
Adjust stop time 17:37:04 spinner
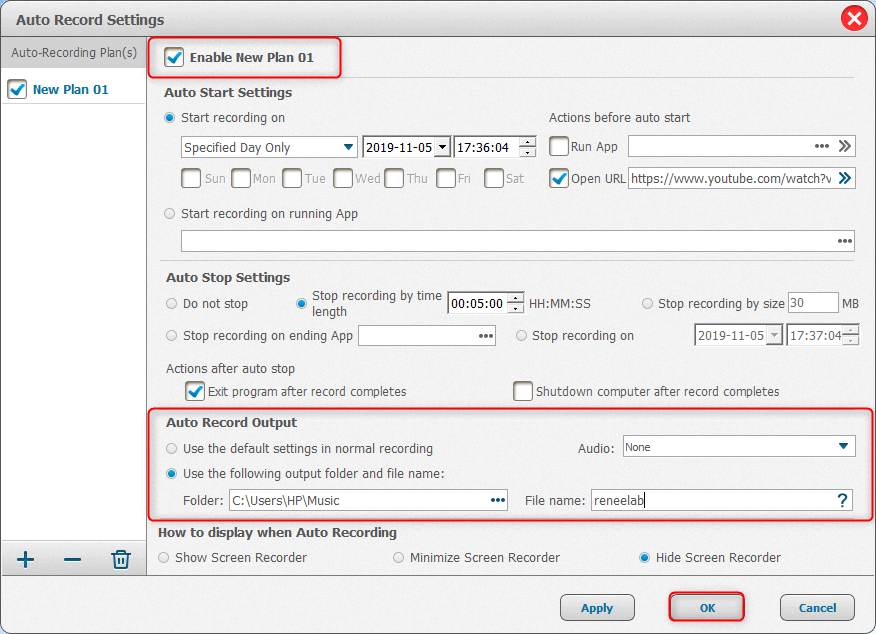coord(850,335)
